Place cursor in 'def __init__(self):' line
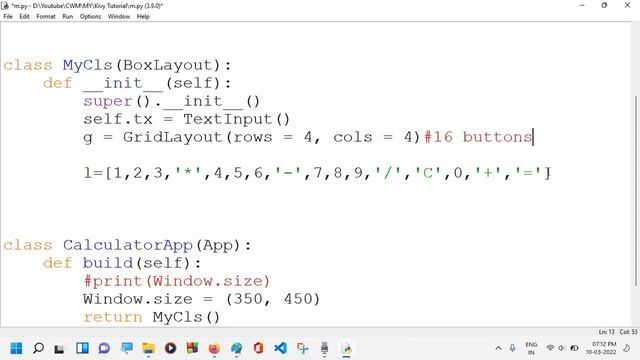640x360 pixels. pyautogui.click(x=137, y=84)
